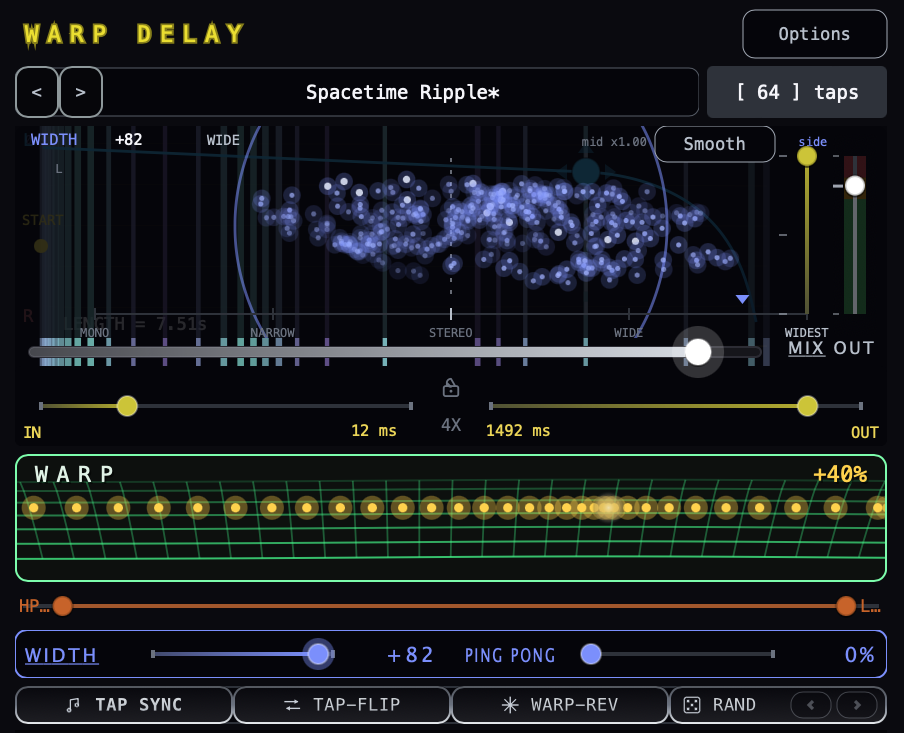Go to next preset with > button

pos(81,92)
